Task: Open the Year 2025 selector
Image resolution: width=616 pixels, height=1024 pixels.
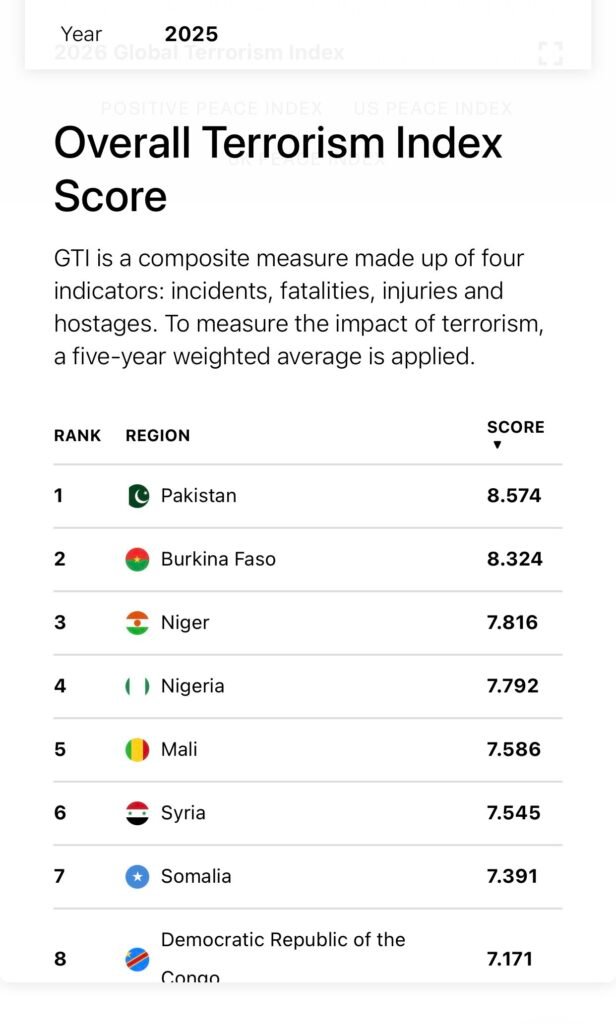Action: [x=190, y=34]
